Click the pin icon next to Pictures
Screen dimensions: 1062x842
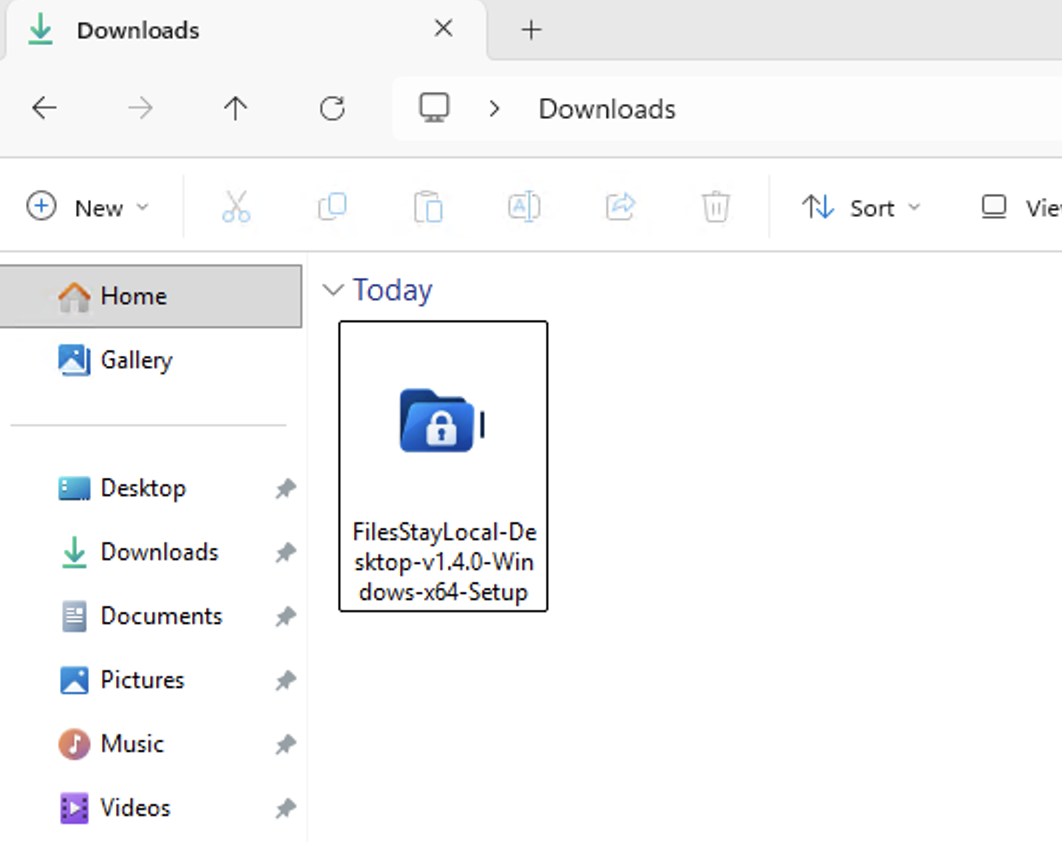[x=286, y=680]
